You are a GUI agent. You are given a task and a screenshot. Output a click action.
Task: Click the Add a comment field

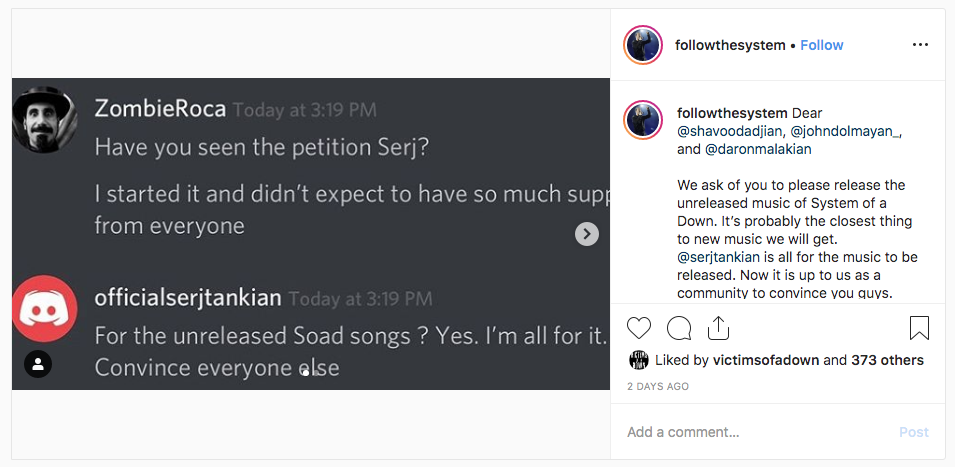click(x=750, y=432)
